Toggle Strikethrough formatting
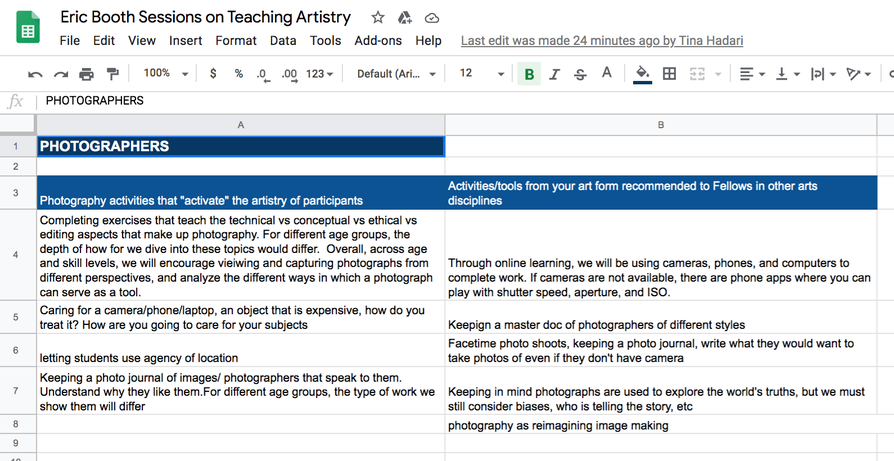 (x=580, y=74)
